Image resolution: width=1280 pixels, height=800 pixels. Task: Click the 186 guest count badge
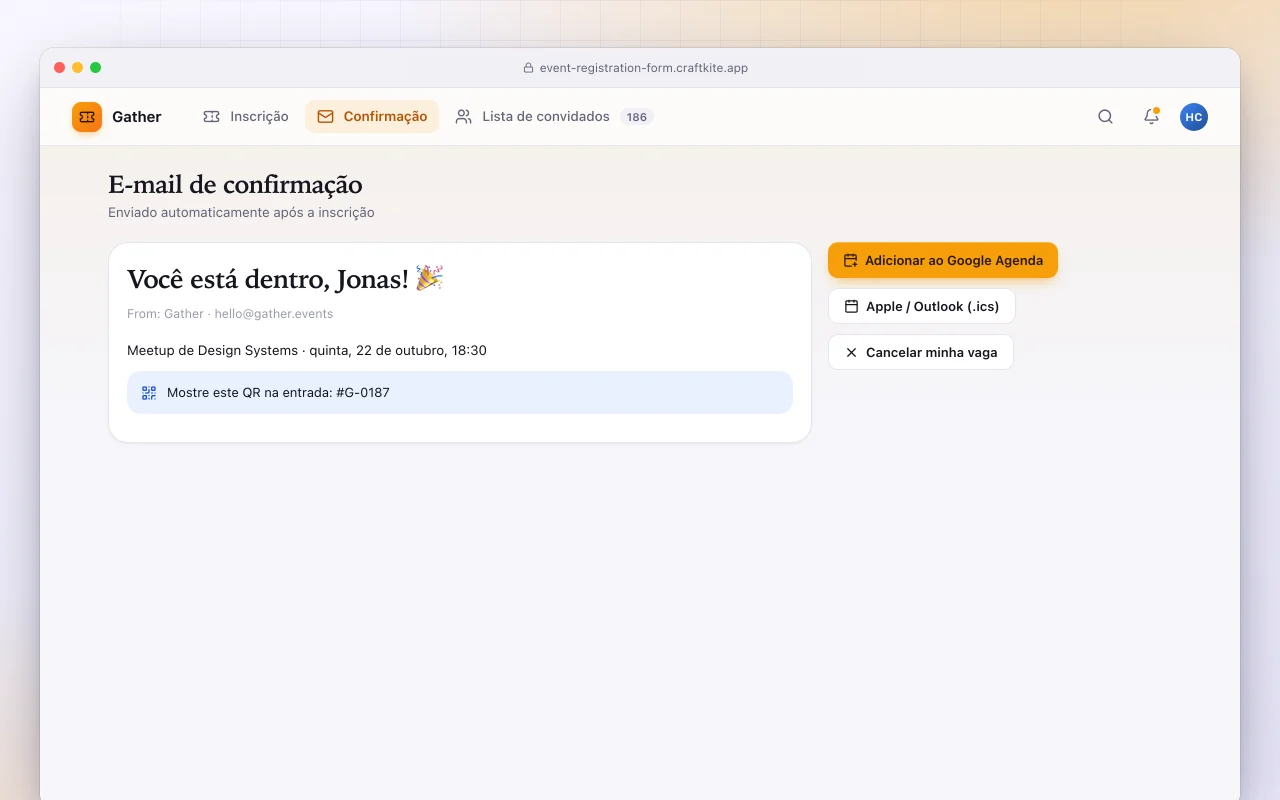click(x=637, y=117)
